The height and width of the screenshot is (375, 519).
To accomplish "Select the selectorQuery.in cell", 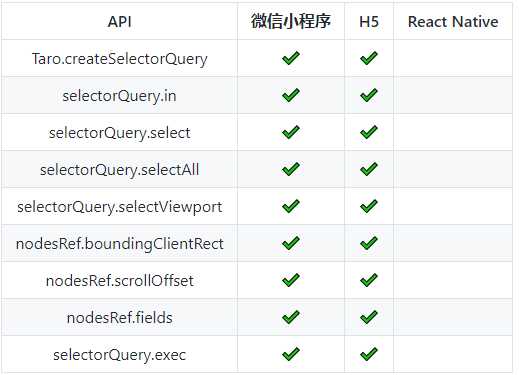I will tap(119, 96).
